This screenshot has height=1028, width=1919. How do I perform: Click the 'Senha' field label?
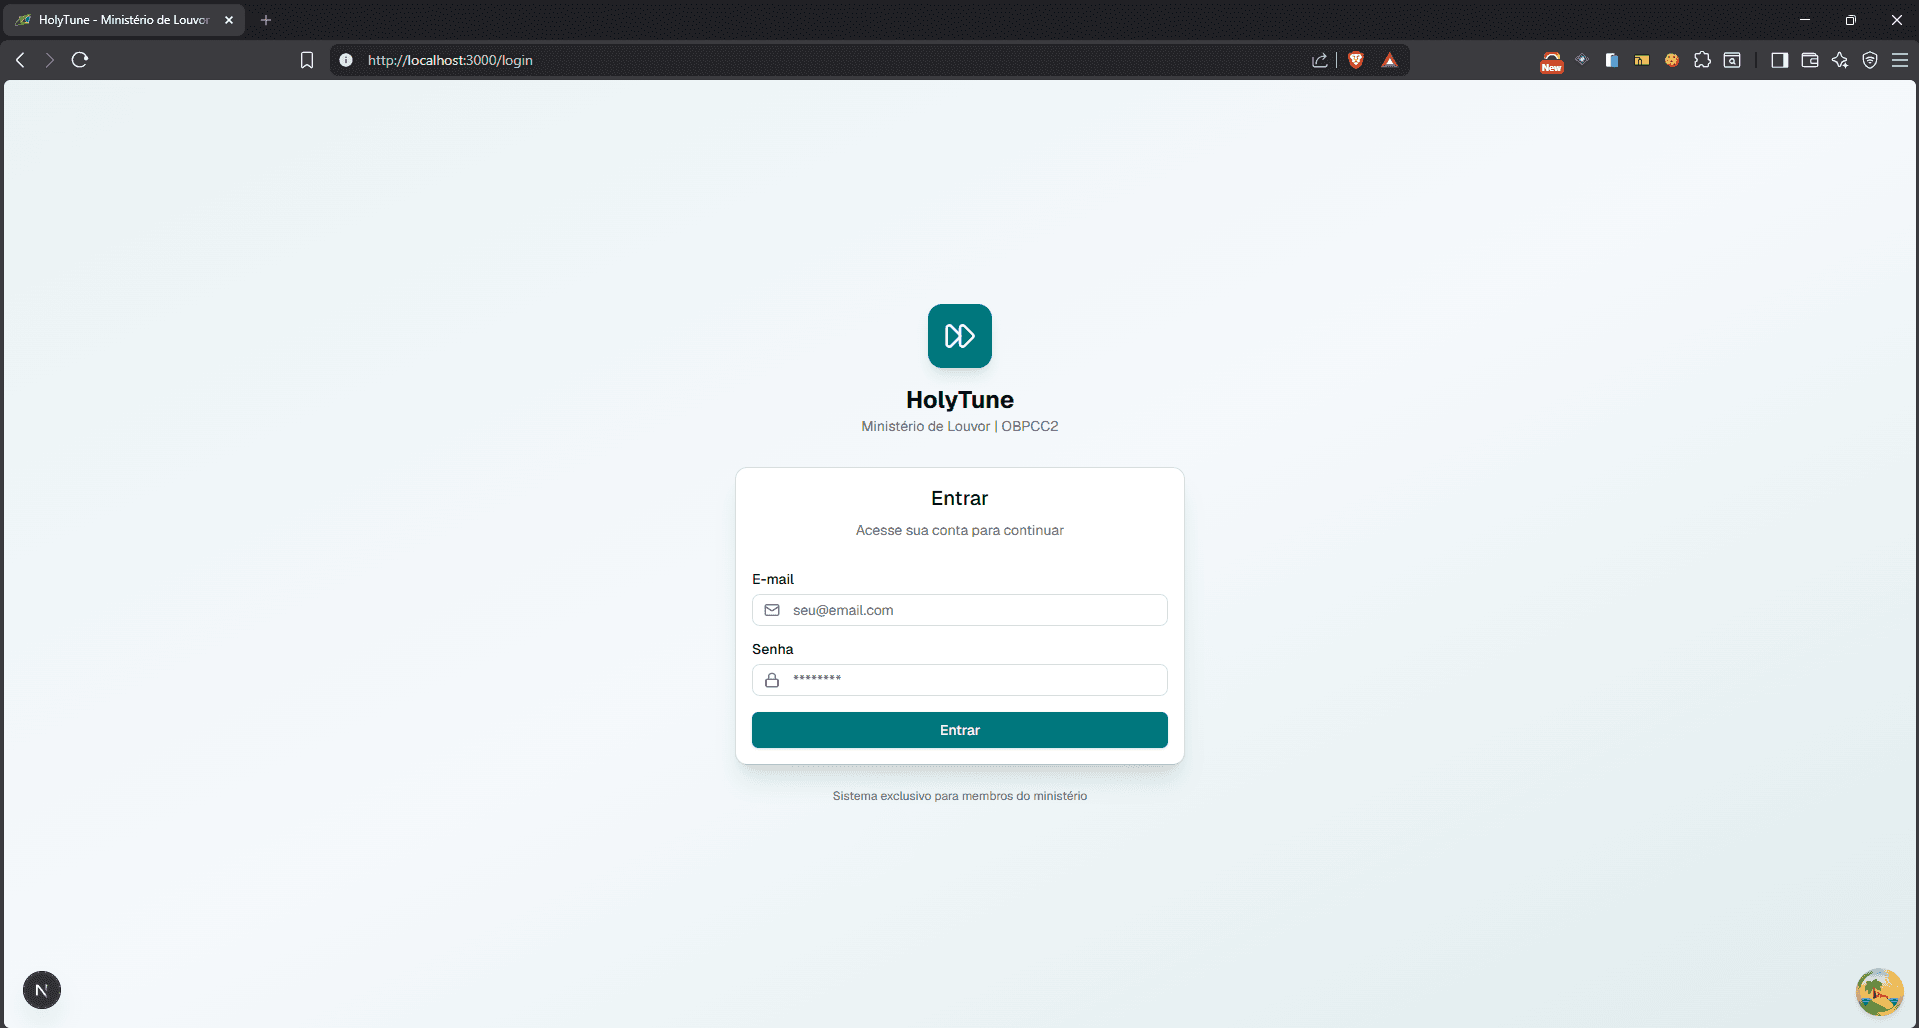click(x=773, y=649)
